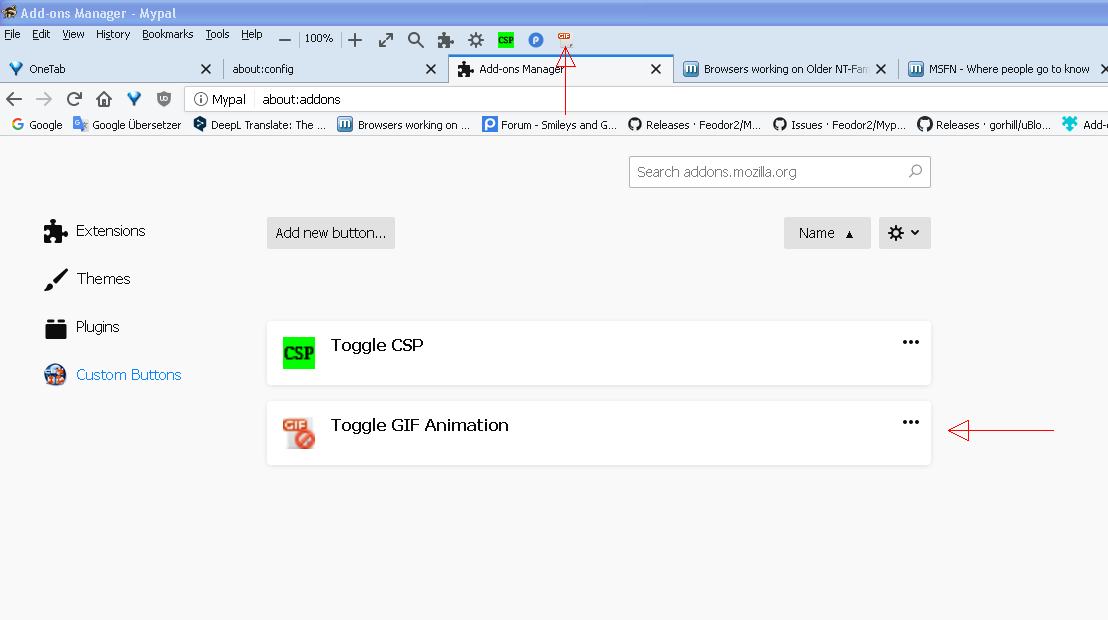Click the OneTab toolbar icon
This screenshot has width=1108, height=620.
(134, 99)
